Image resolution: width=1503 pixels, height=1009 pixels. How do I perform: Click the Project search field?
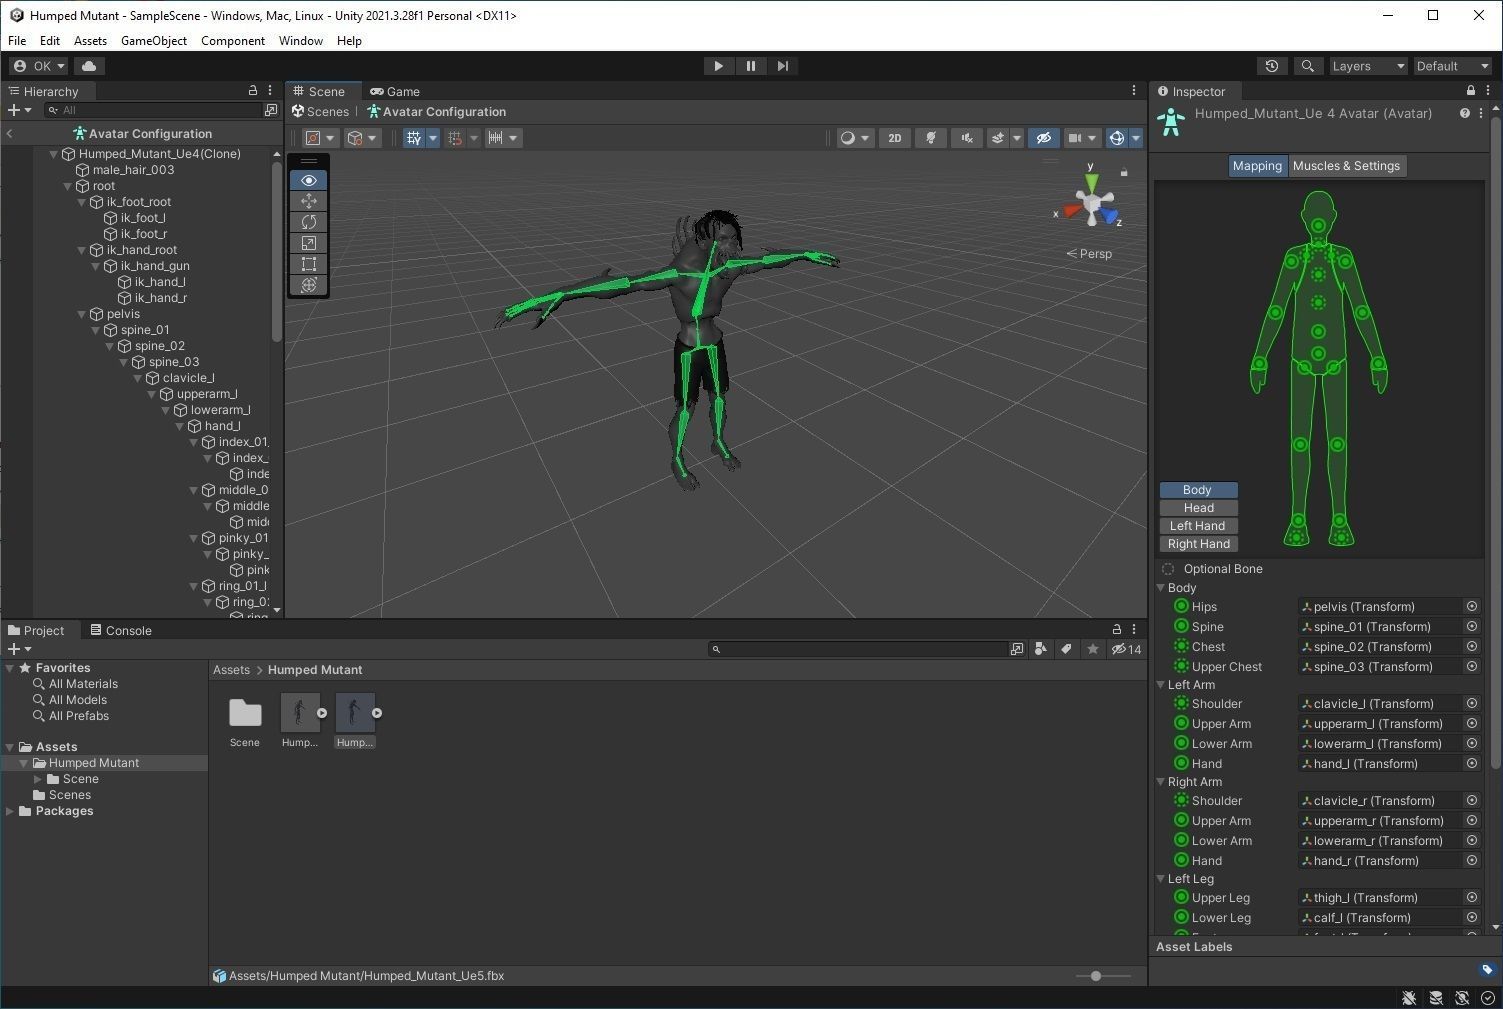click(x=858, y=649)
